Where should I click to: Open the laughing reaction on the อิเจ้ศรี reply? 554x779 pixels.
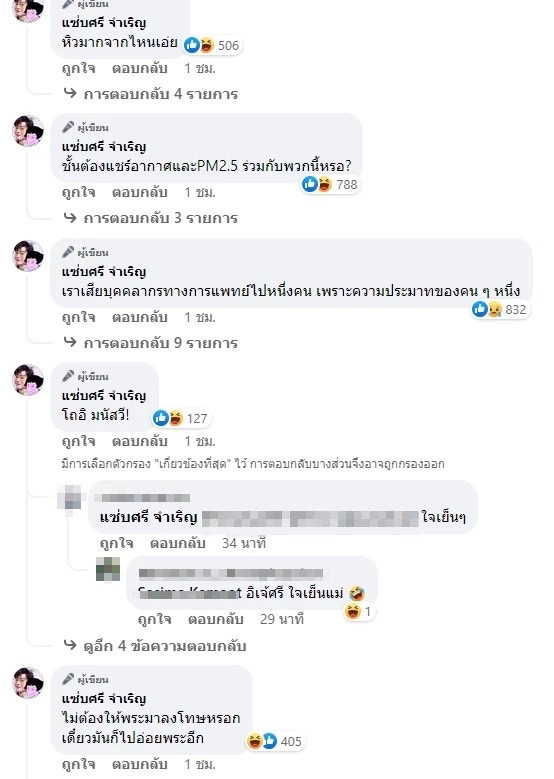tap(358, 612)
